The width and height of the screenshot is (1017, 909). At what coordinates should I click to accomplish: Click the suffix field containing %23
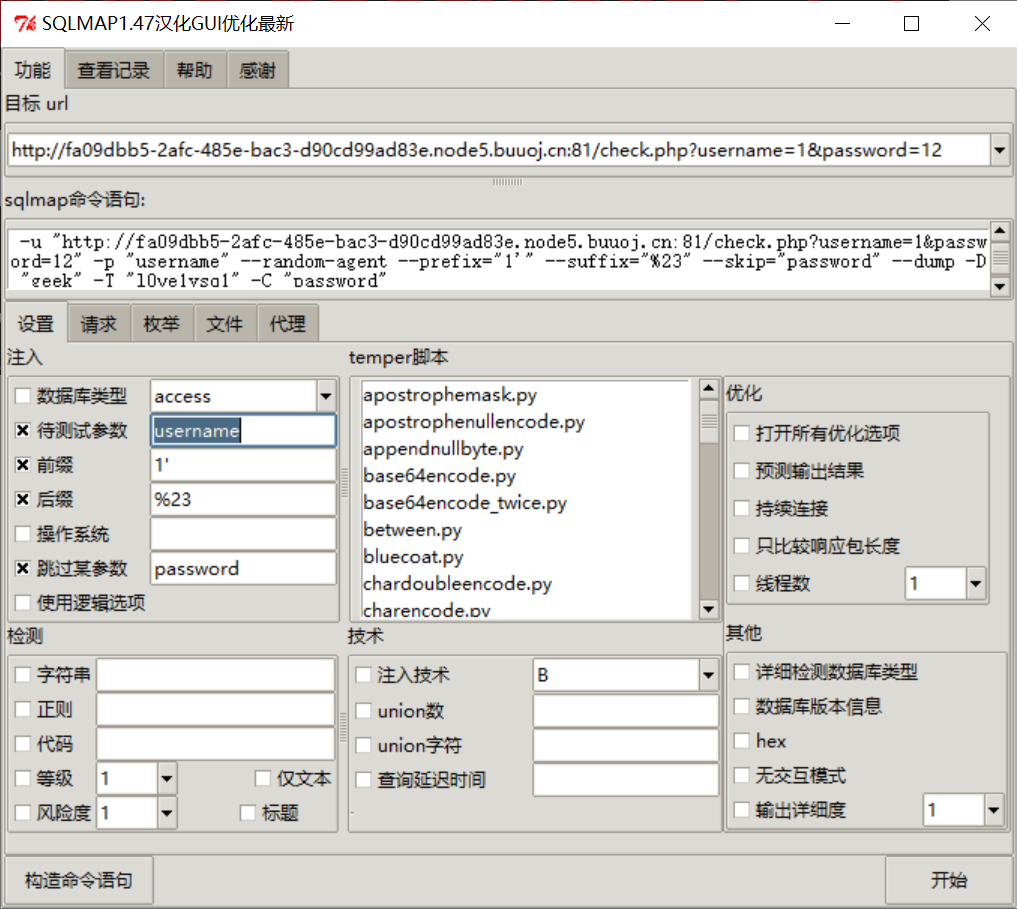tap(243, 500)
